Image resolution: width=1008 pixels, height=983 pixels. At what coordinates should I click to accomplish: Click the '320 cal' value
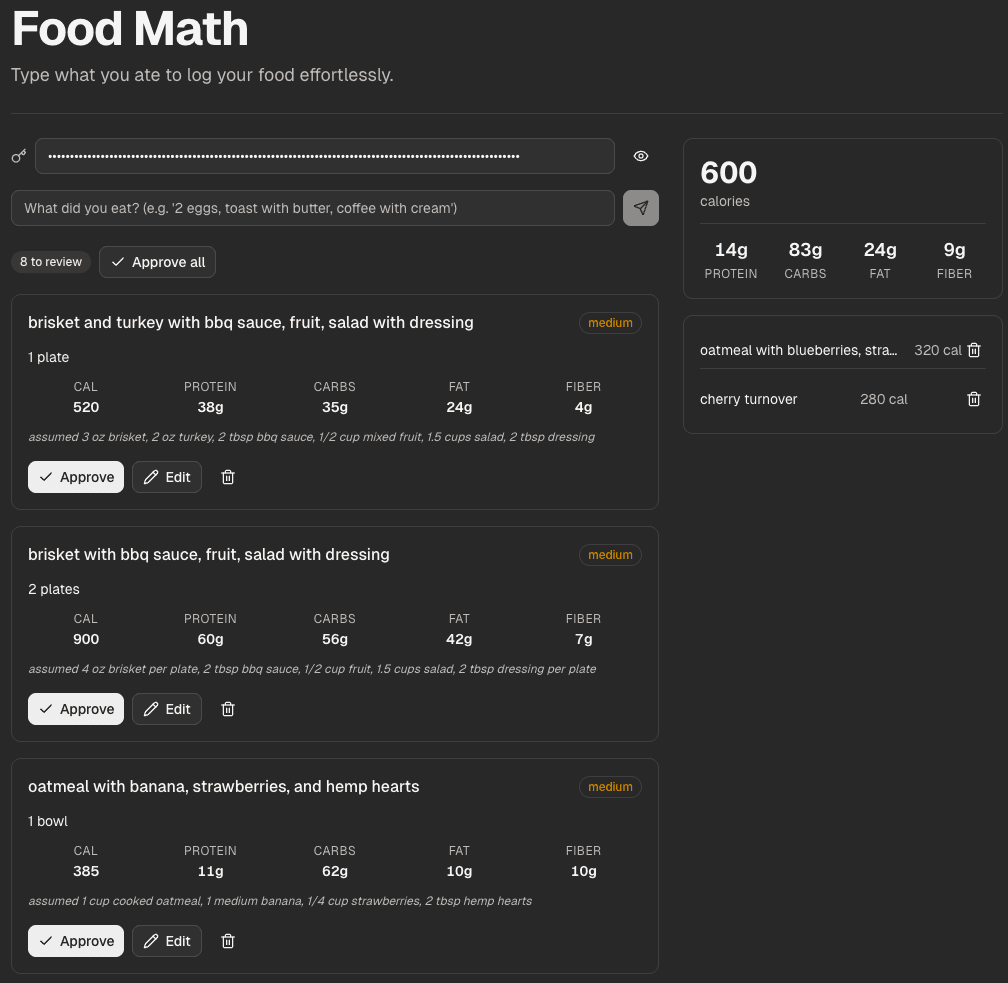point(938,350)
